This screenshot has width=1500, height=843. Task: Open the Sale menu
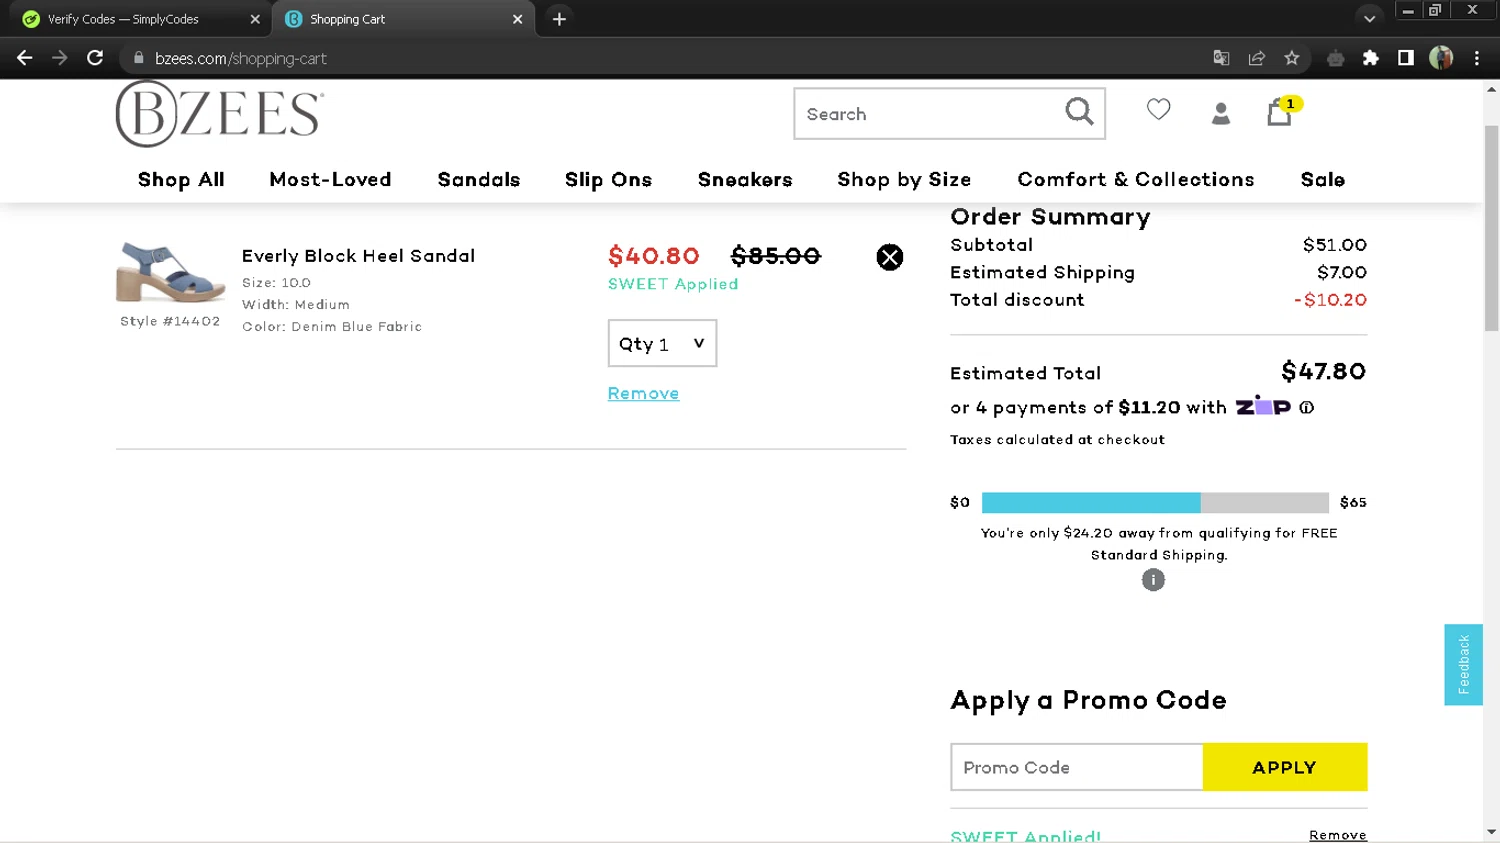pos(1322,179)
